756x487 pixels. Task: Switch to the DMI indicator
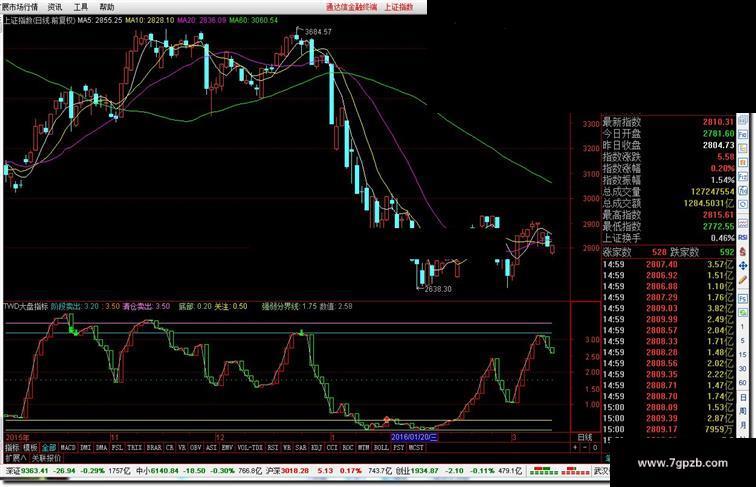pos(85,448)
